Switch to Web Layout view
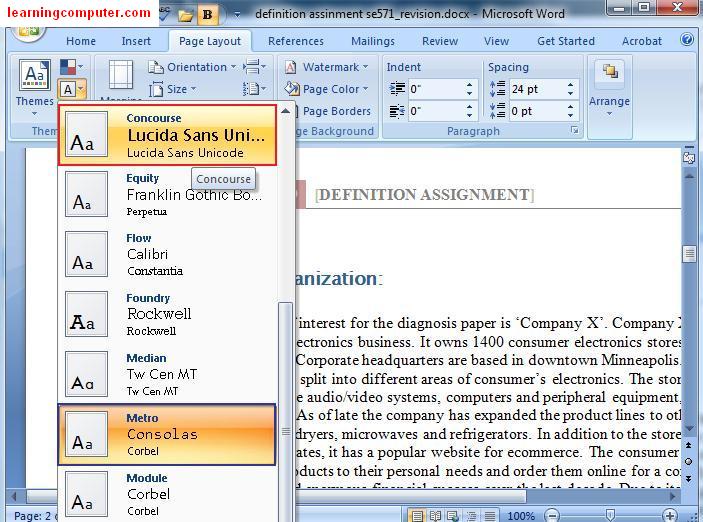This screenshot has width=703, height=522. tap(453, 516)
